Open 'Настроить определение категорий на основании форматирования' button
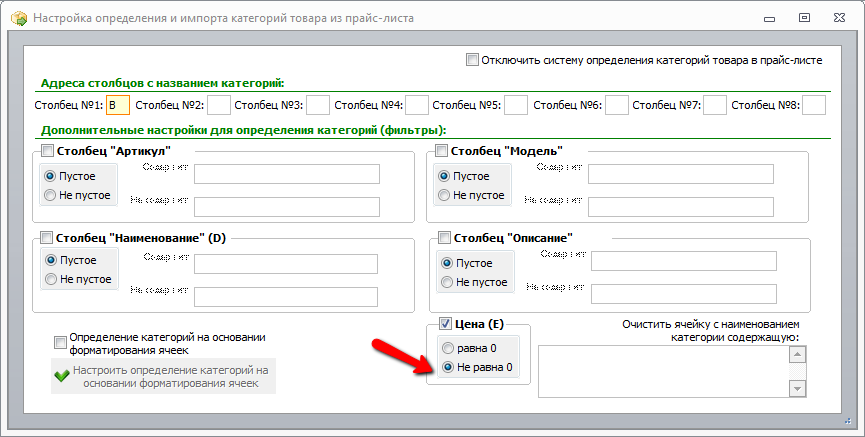This screenshot has height=437, width=865. 163,377
